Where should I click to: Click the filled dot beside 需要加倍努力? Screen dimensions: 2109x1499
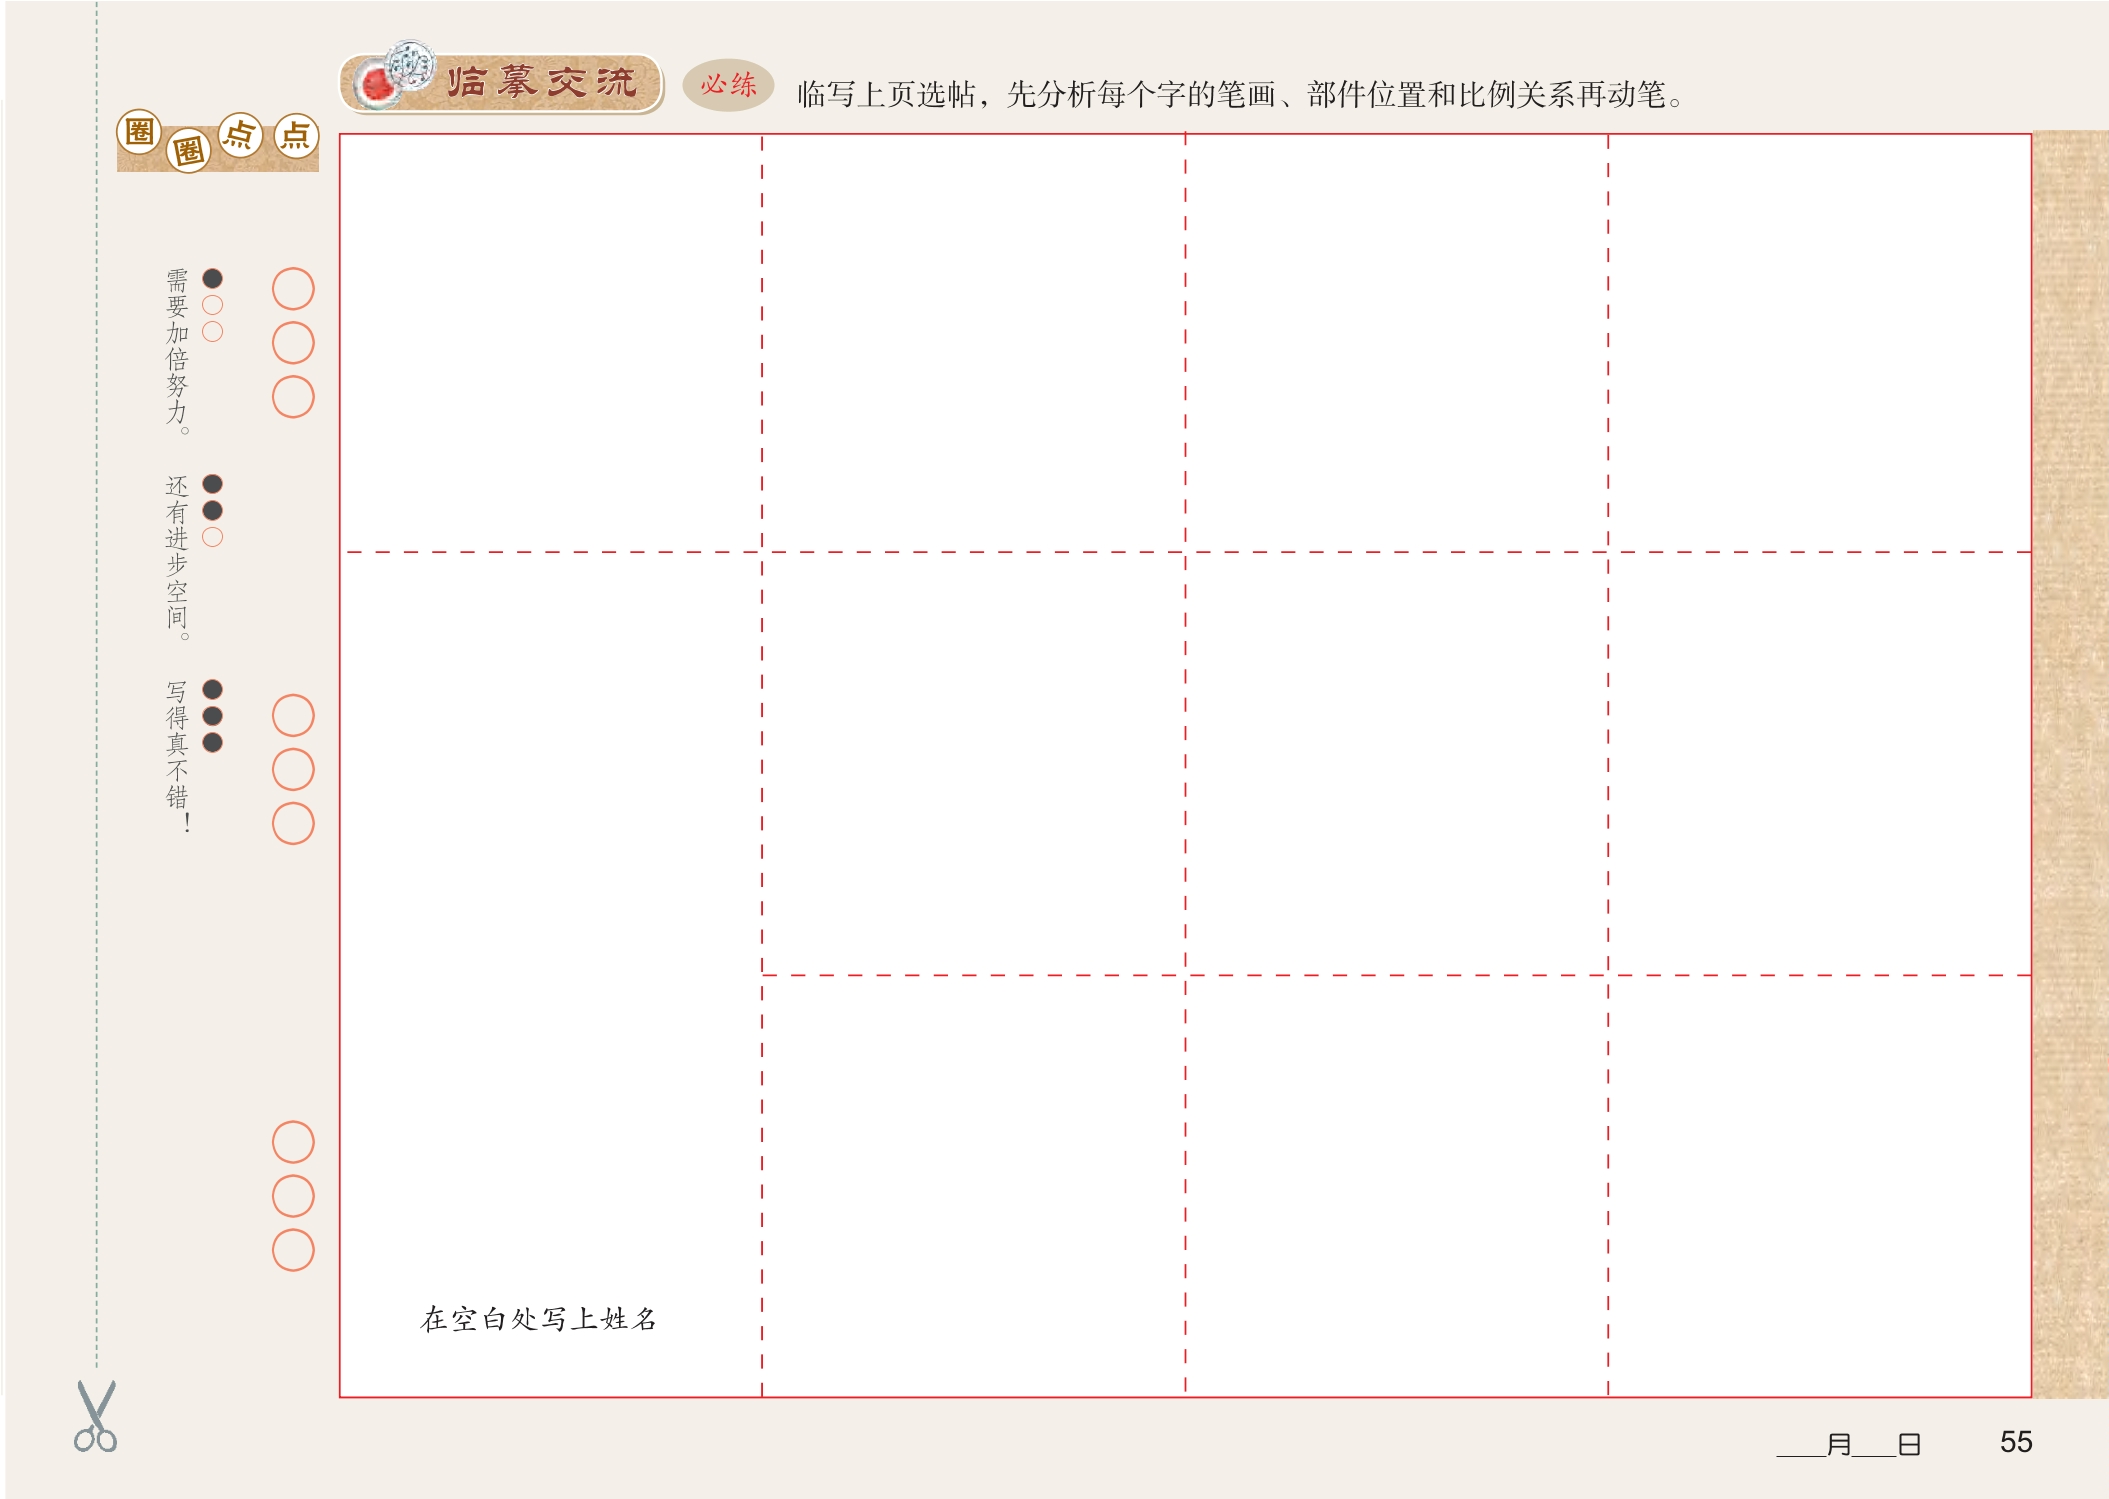tap(212, 278)
